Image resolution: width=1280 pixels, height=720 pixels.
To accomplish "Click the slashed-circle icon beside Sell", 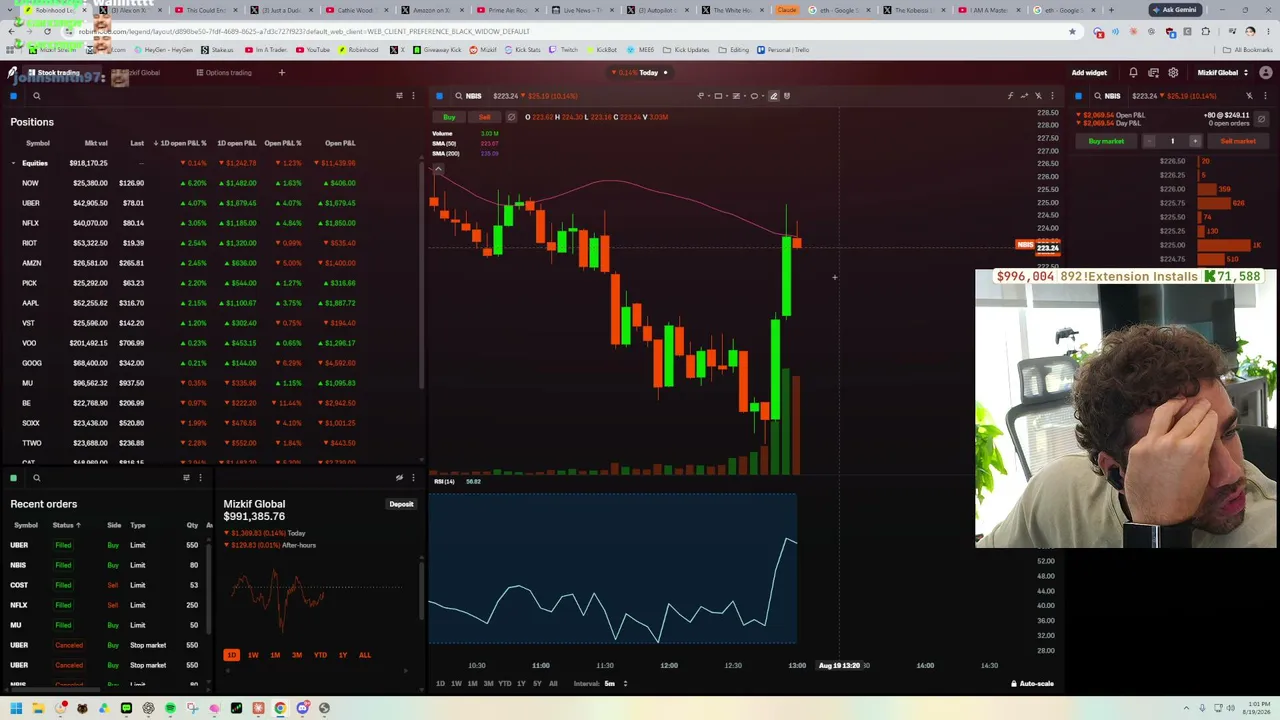I will 511,117.
